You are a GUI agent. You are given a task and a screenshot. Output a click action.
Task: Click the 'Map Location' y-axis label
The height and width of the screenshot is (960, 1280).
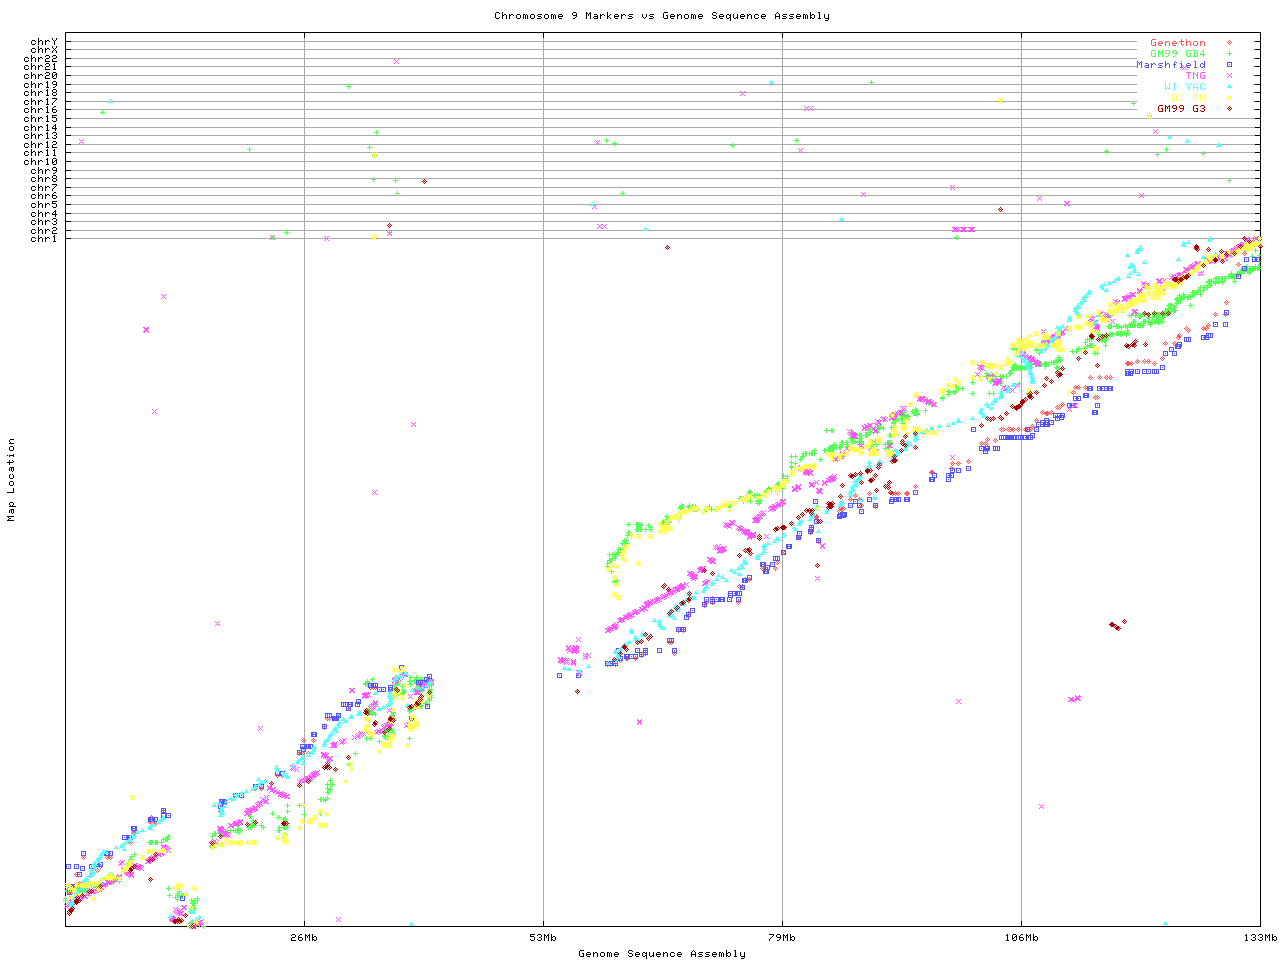12,480
